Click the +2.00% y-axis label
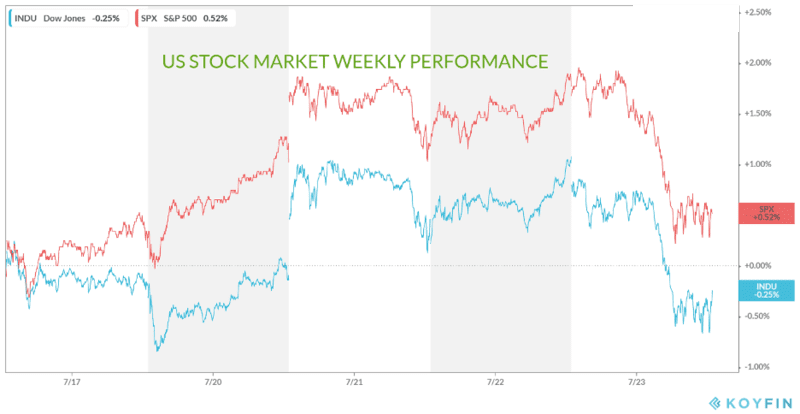 pyautogui.click(x=760, y=63)
